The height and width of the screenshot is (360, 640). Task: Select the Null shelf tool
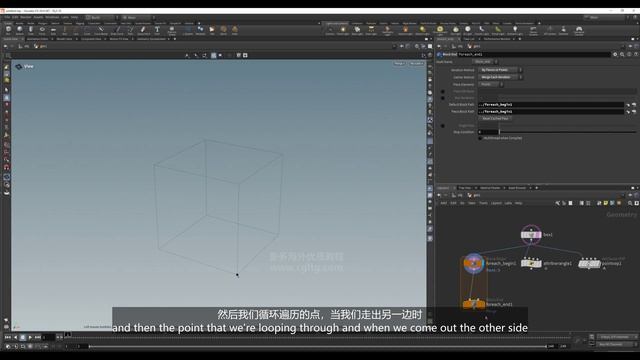[64, 30]
